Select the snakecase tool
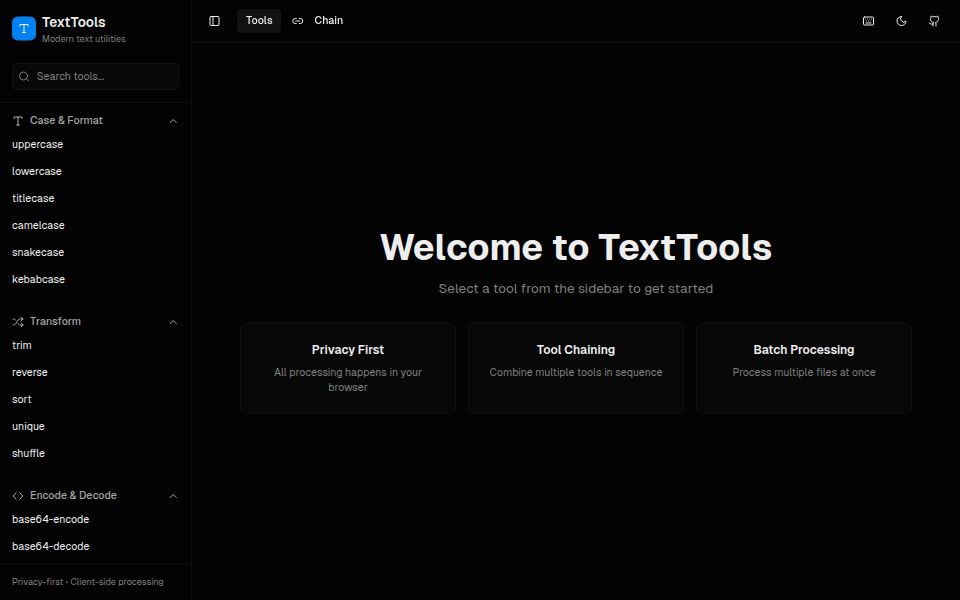This screenshot has width=960, height=600. 38,252
